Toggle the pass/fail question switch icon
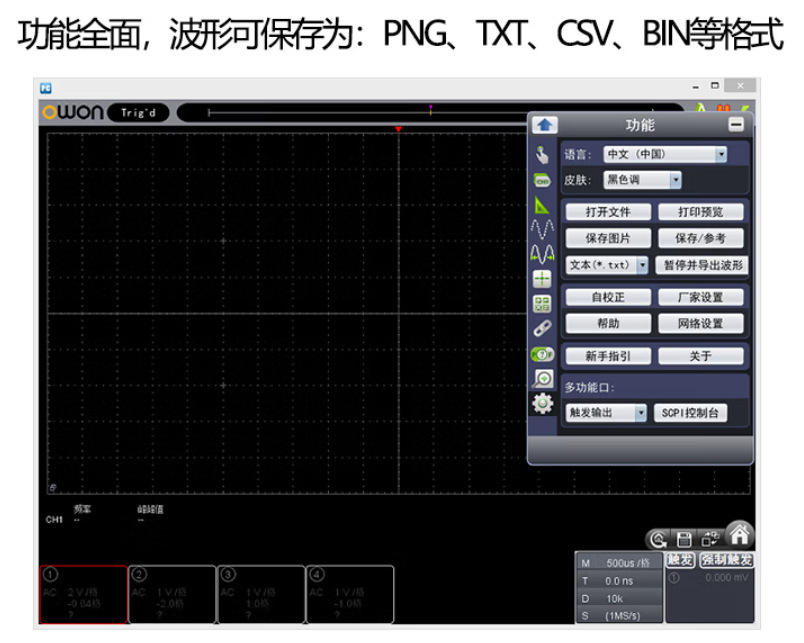The height and width of the screenshot is (643, 804). [542, 354]
